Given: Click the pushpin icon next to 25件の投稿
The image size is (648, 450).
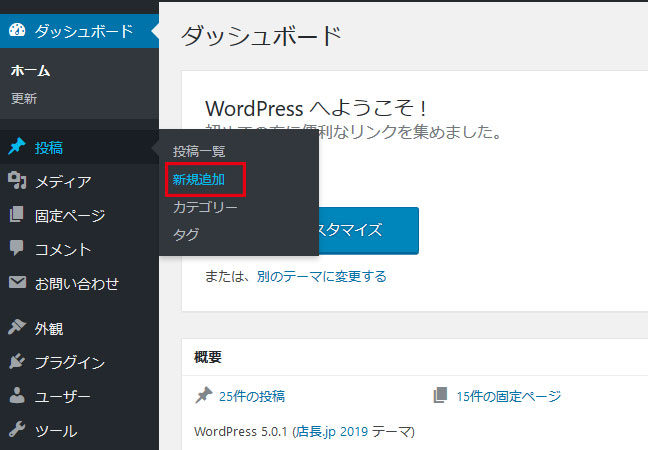Looking at the screenshot, I should point(204,395).
